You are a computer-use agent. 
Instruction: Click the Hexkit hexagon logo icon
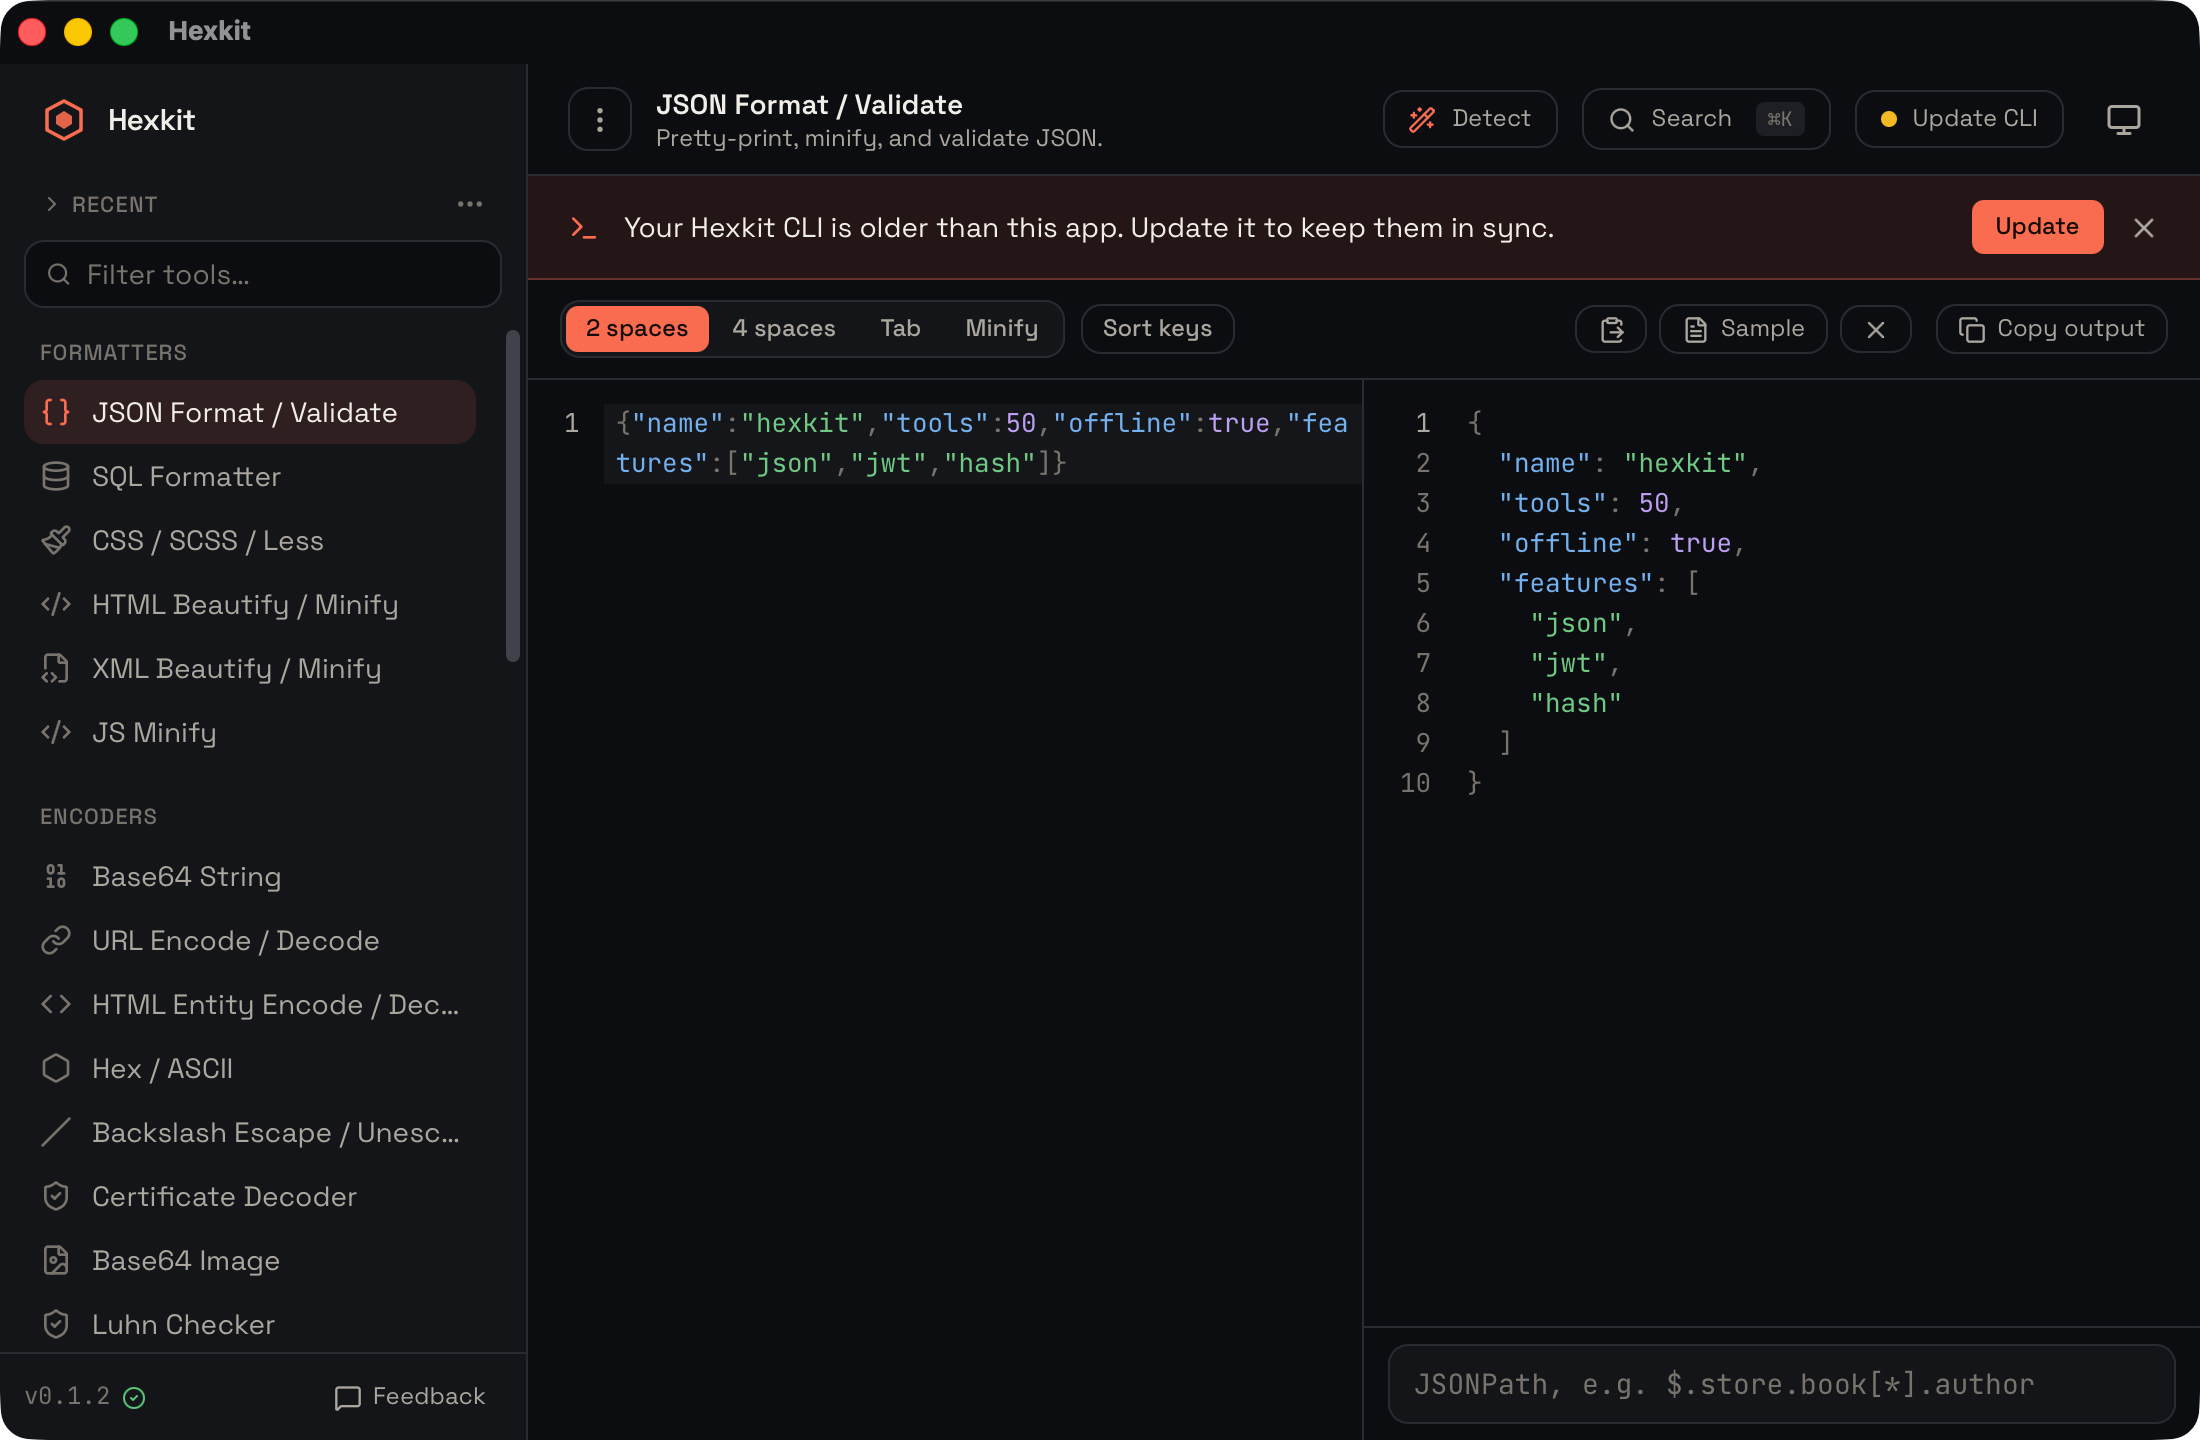[x=64, y=120]
